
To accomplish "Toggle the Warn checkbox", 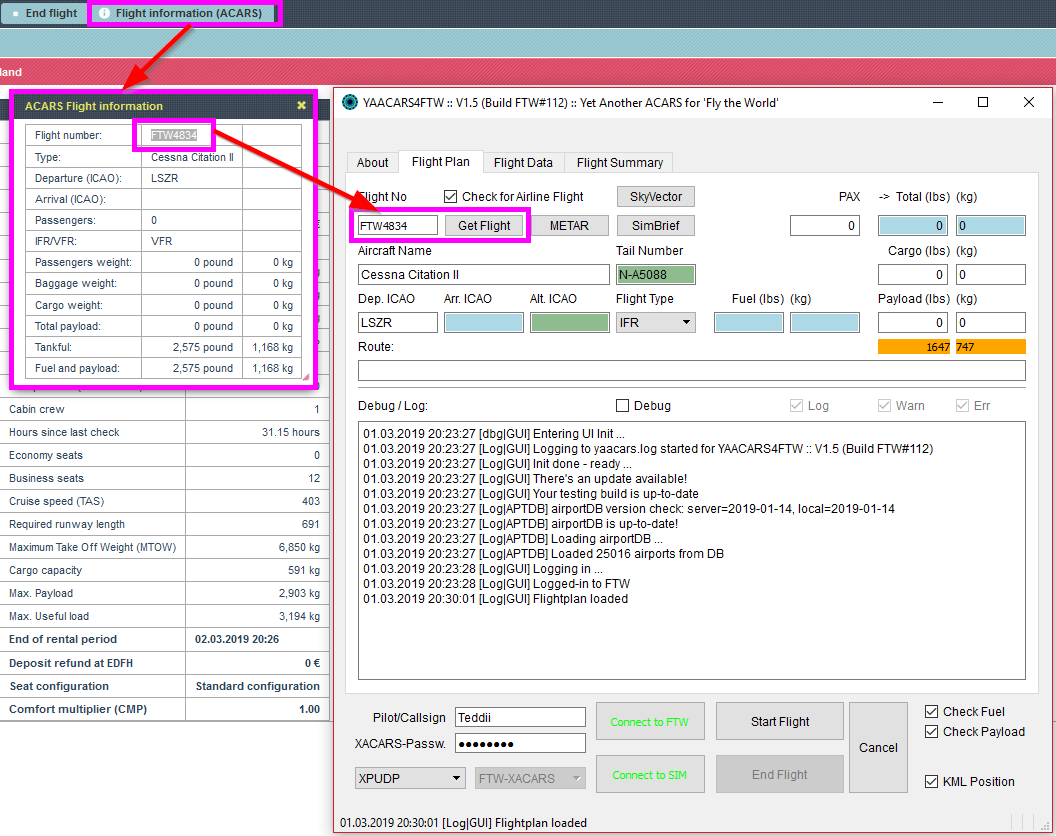I will [884, 406].
